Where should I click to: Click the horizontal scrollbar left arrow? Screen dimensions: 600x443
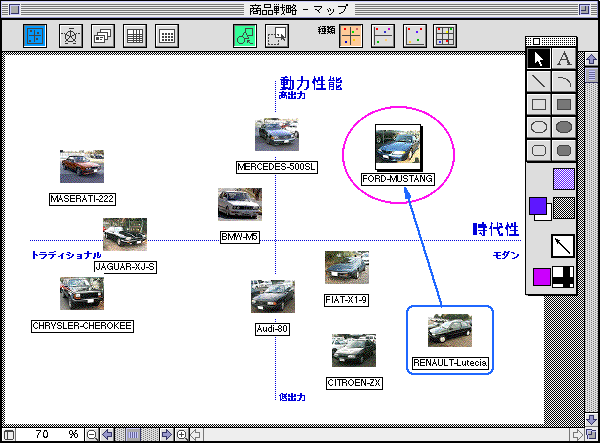pos(196,435)
